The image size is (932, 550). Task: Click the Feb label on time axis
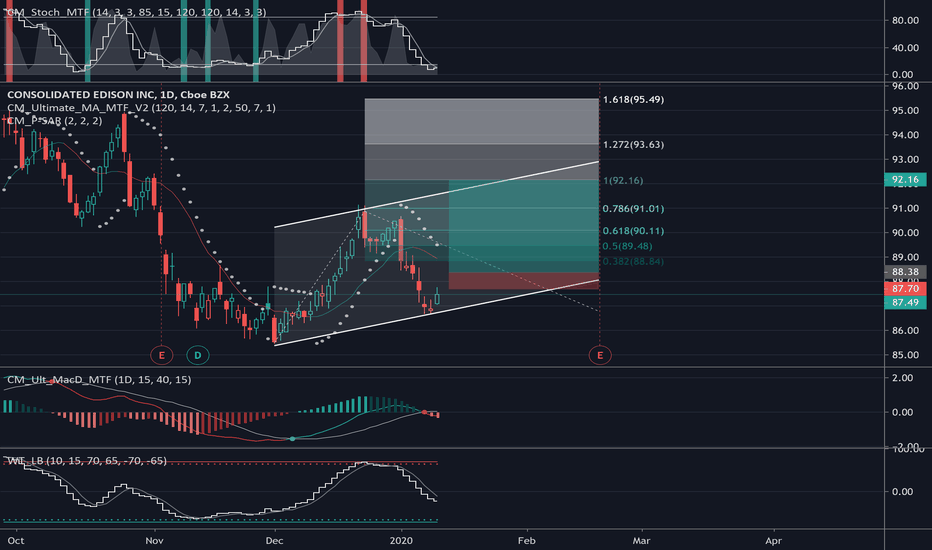(x=527, y=540)
